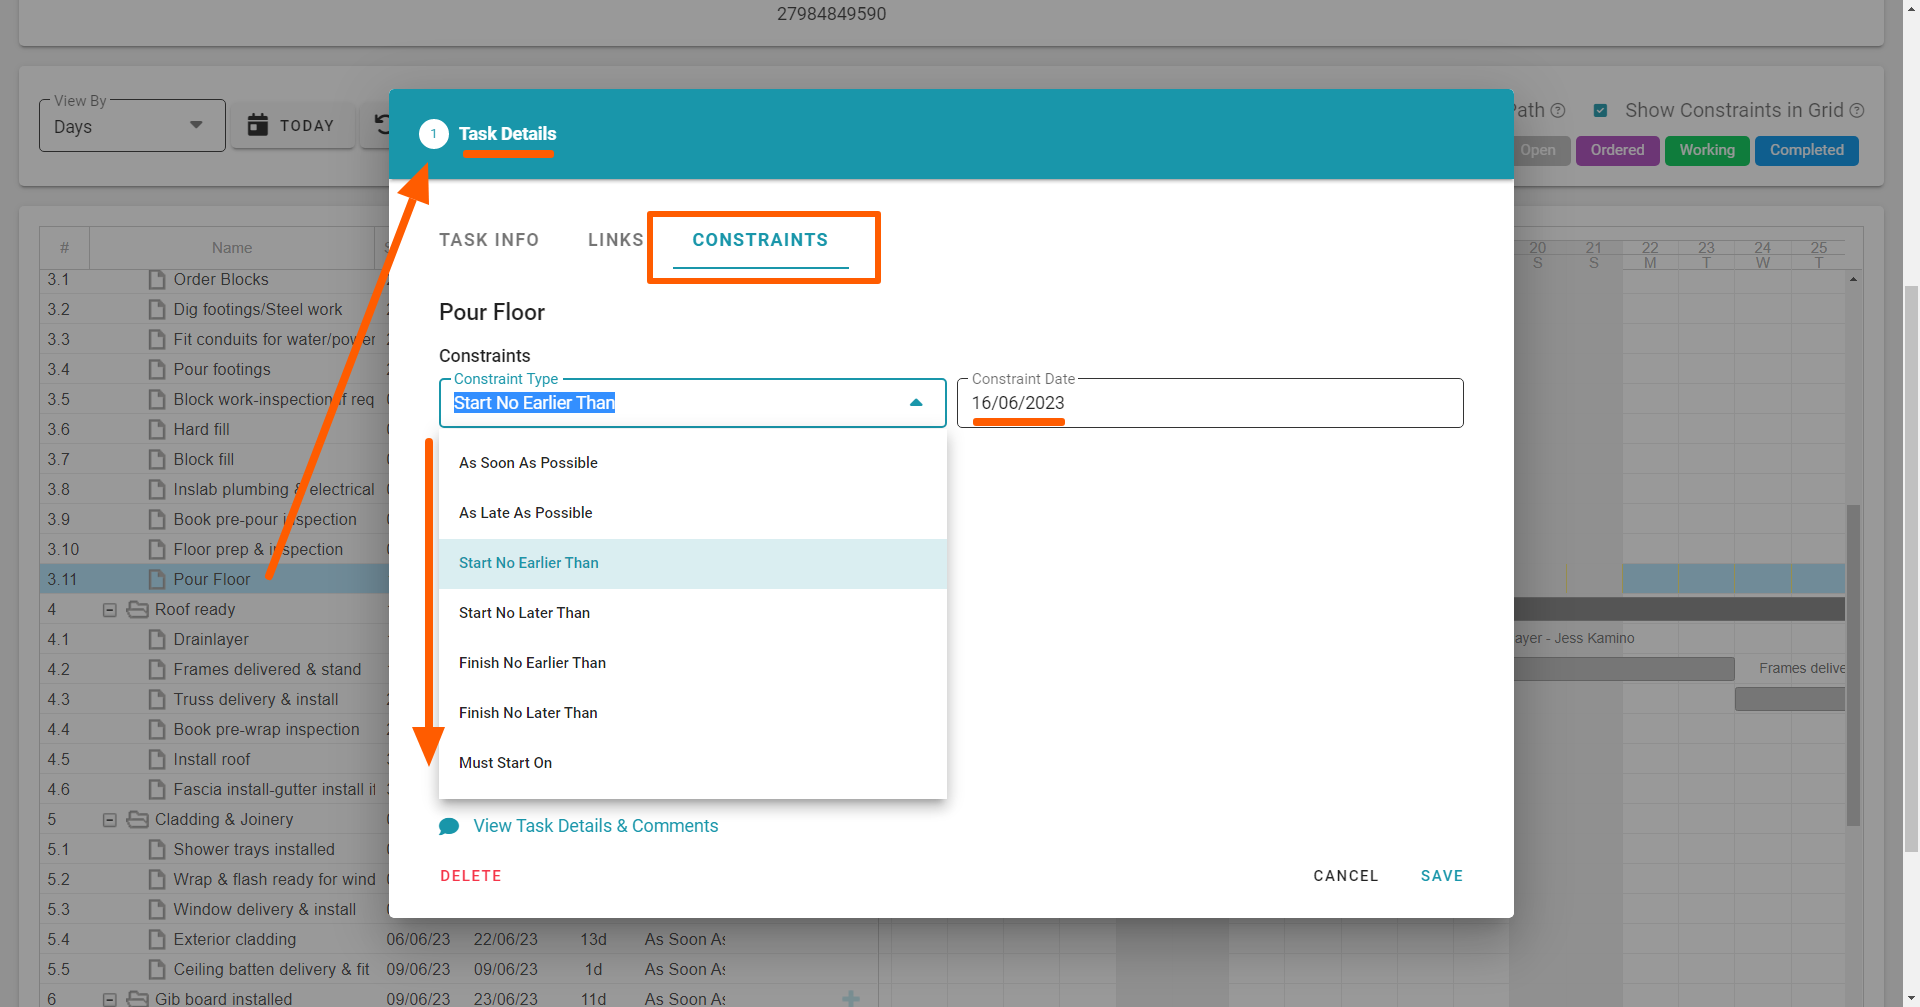Click the document icon for Install roof

[x=157, y=760]
